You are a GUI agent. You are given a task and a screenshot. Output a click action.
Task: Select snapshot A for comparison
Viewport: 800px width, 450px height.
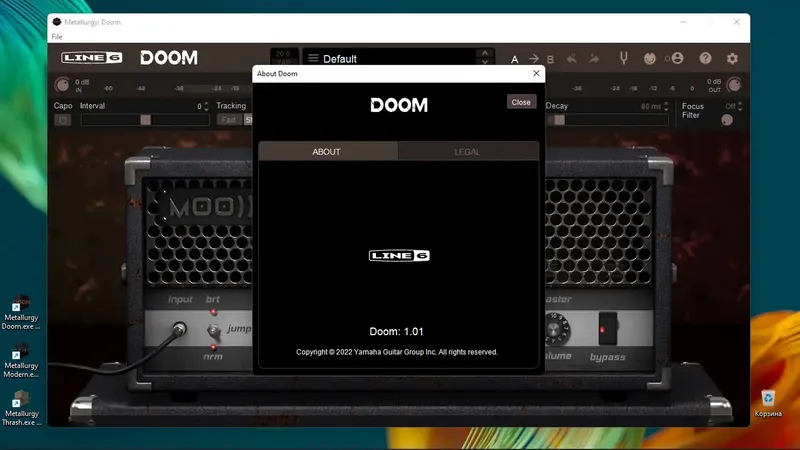(514, 59)
